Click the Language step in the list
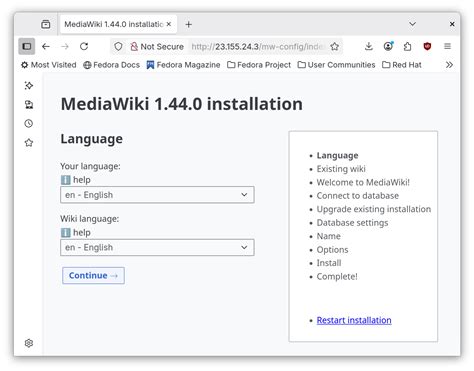474x371 pixels. coord(337,155)
